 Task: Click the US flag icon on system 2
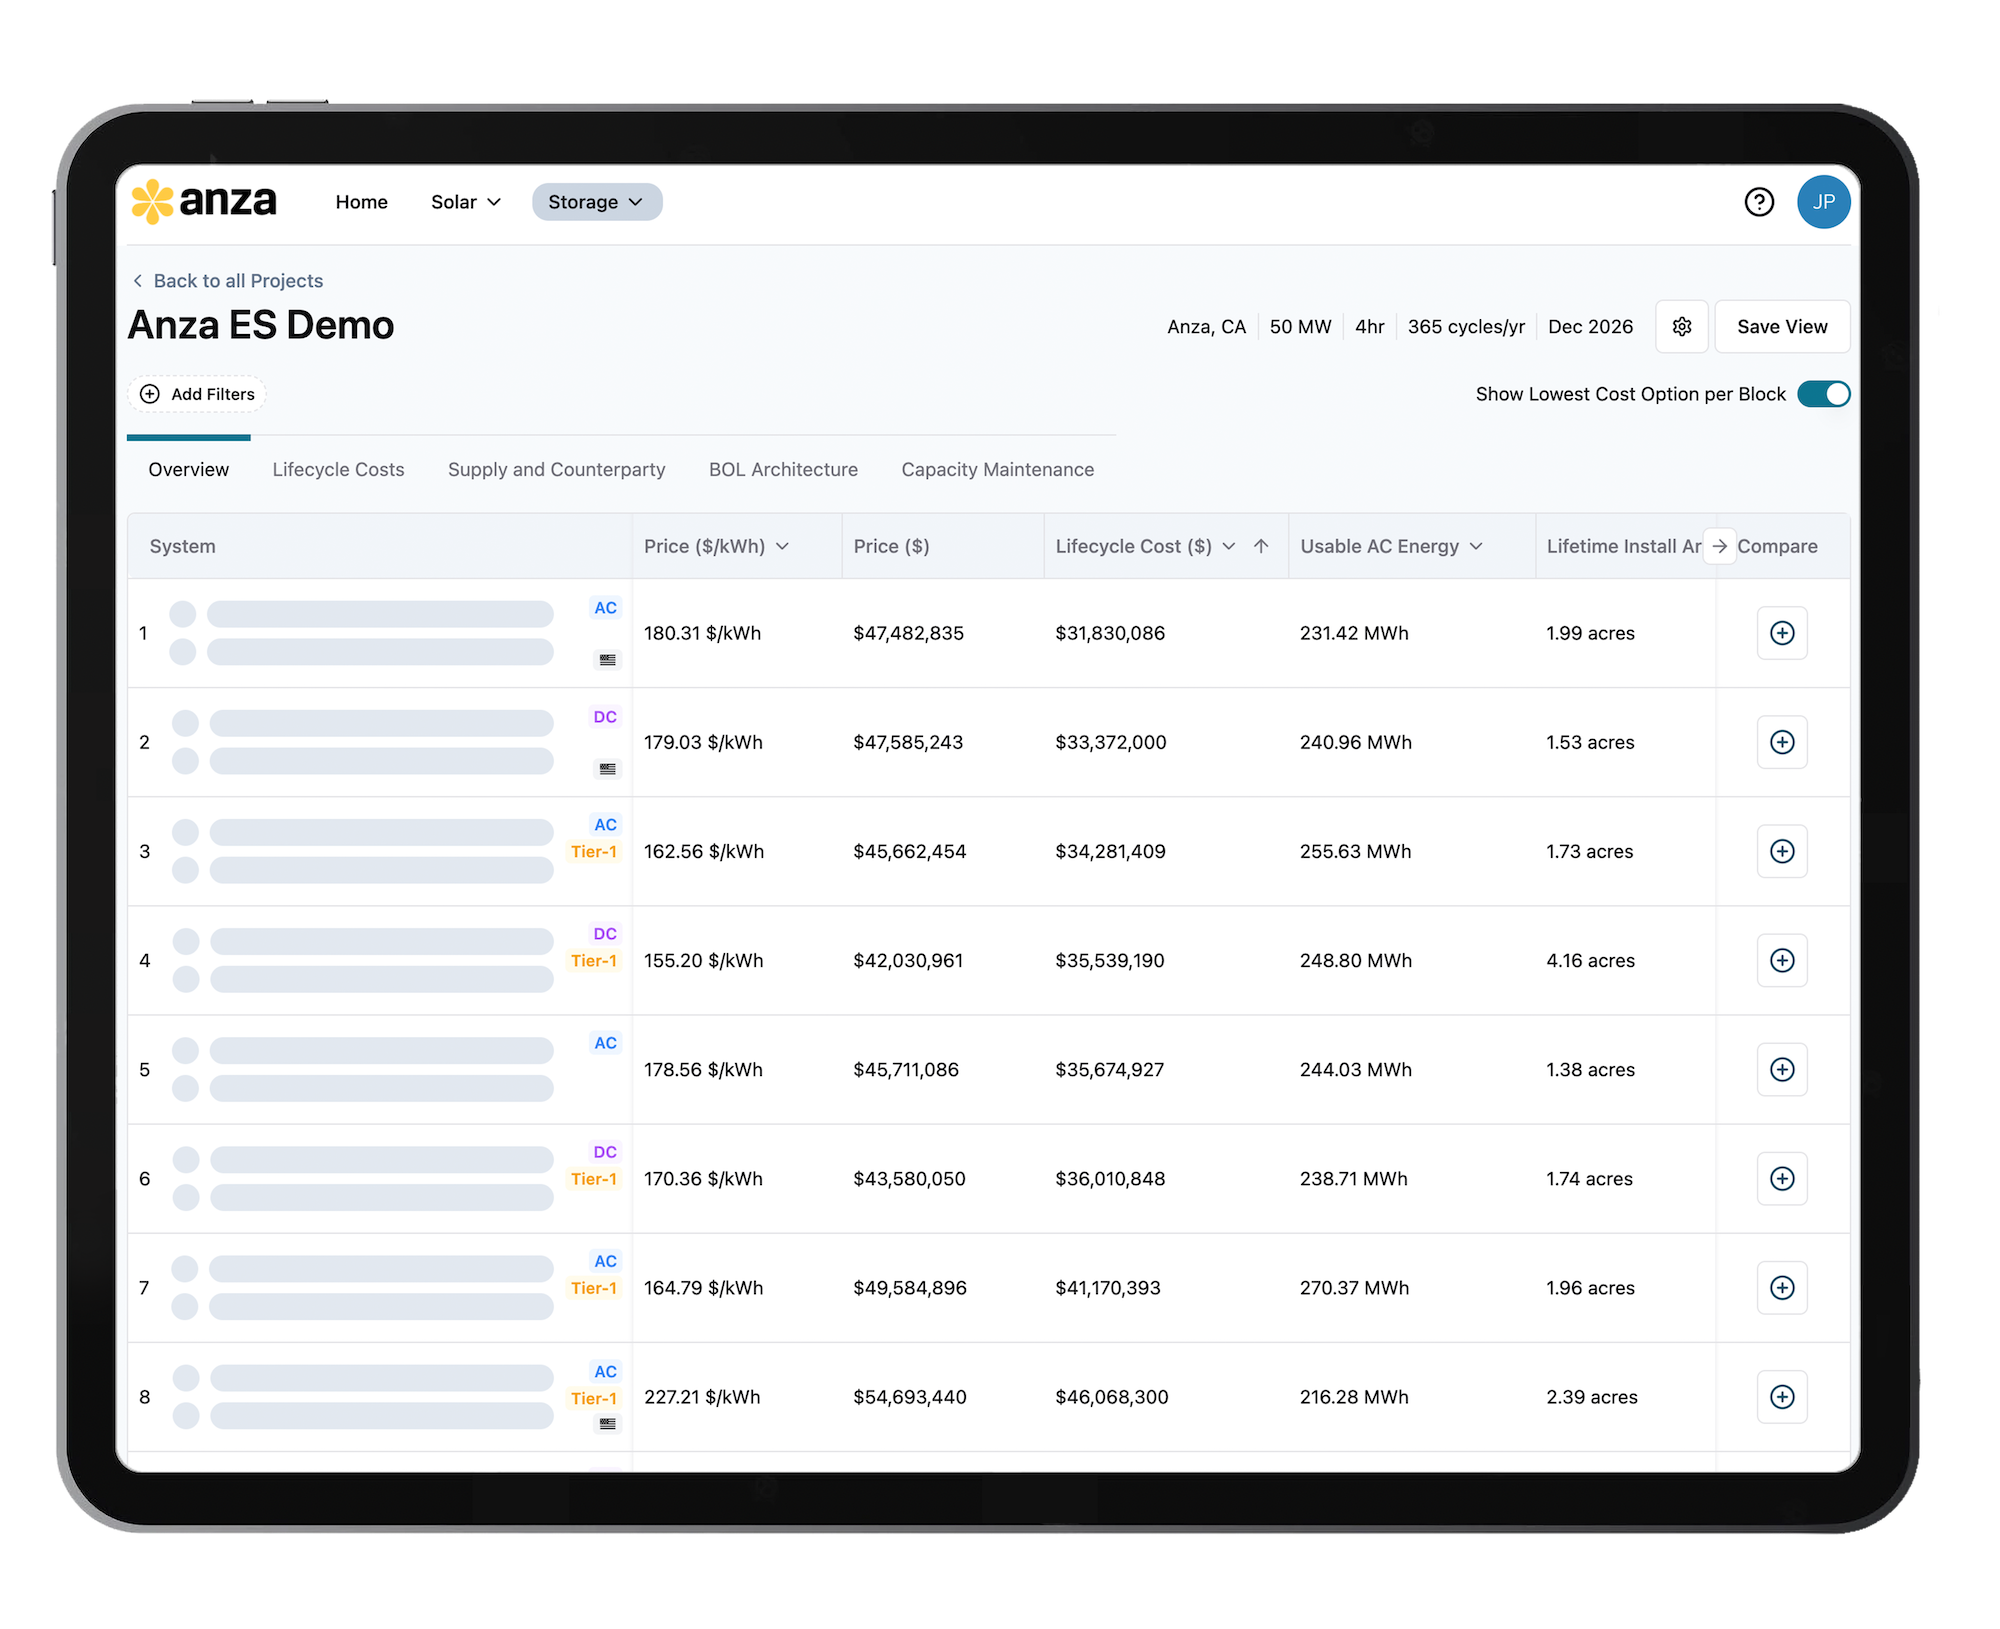[x=608, y=769]
